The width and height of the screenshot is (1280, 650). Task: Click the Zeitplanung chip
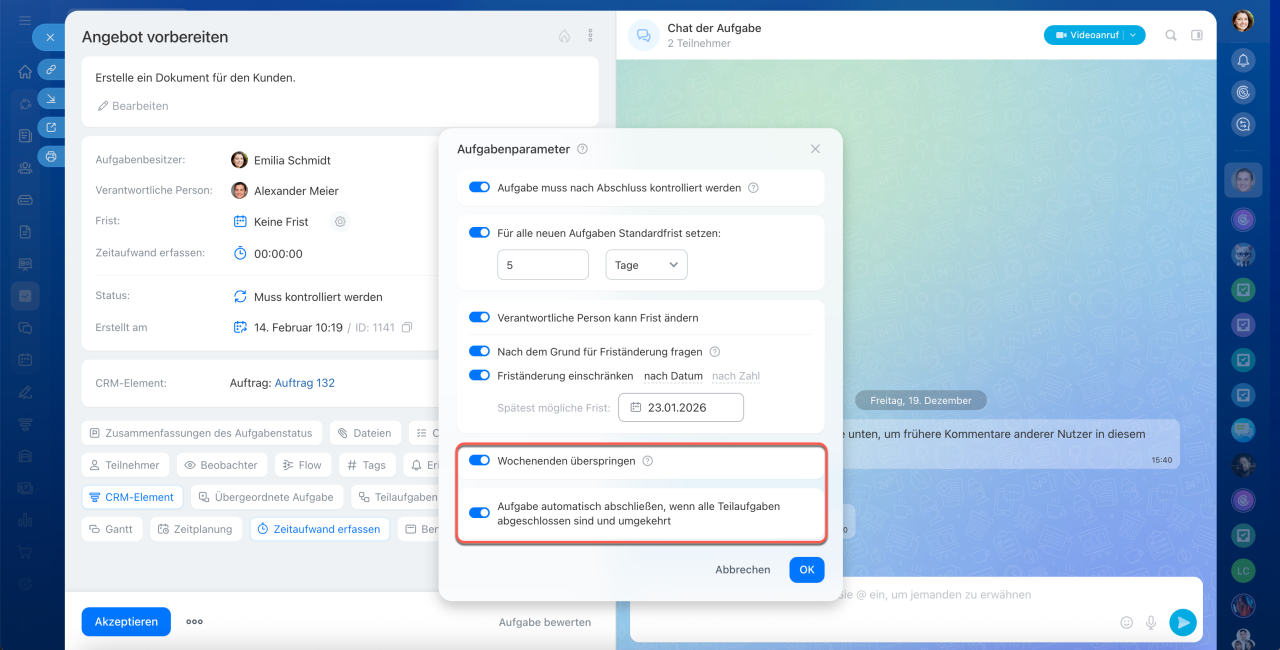click(196, 529)
